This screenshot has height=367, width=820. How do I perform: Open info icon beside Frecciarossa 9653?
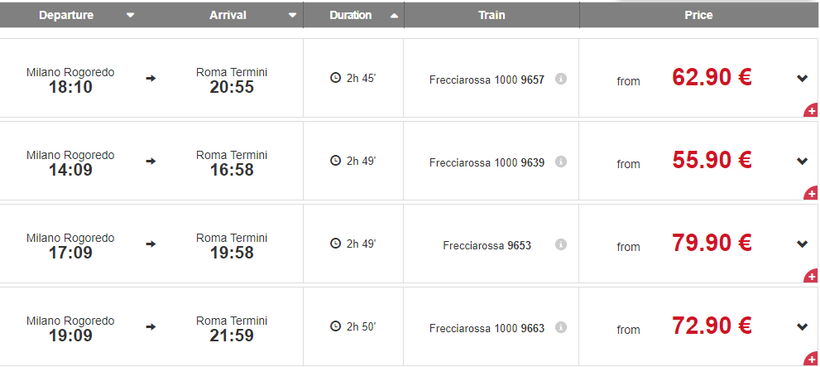point(561,244)
